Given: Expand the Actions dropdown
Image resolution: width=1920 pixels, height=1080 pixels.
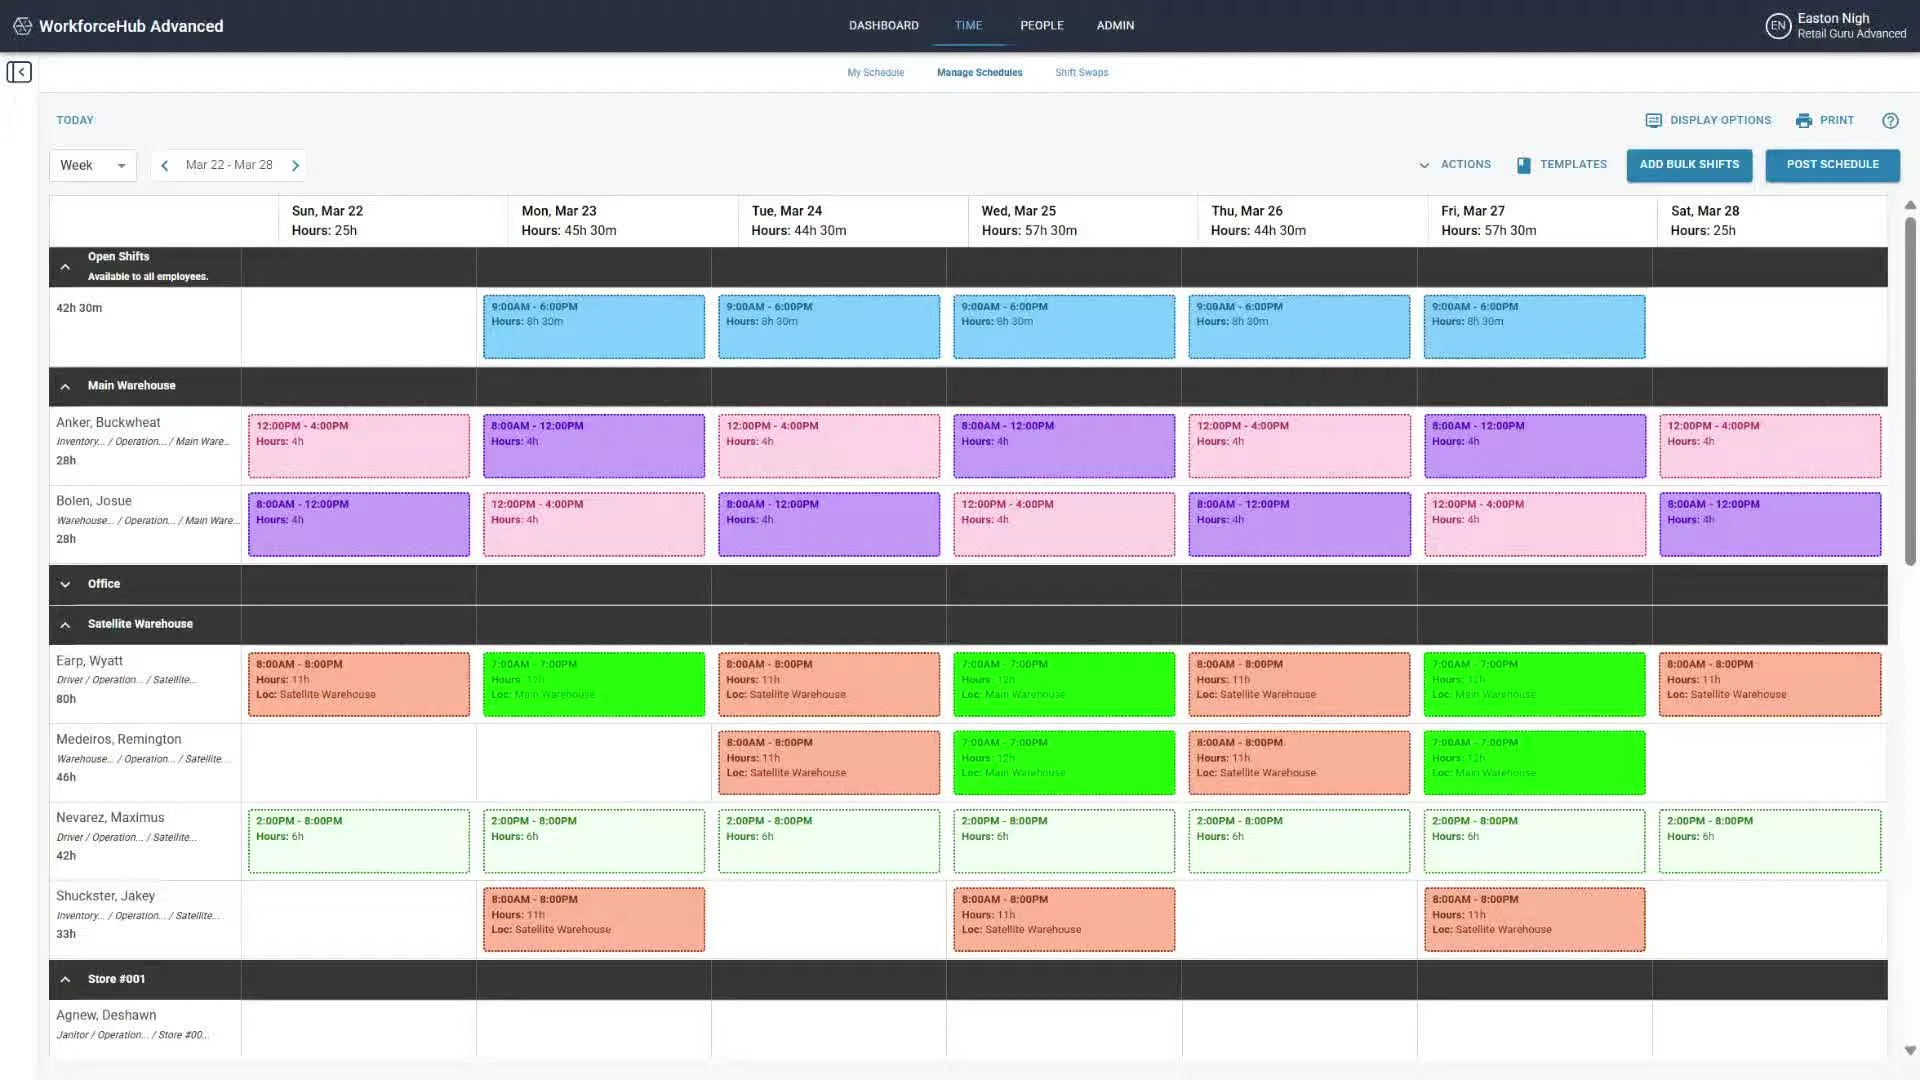Looking at the screenshot, I should 1455,164.
